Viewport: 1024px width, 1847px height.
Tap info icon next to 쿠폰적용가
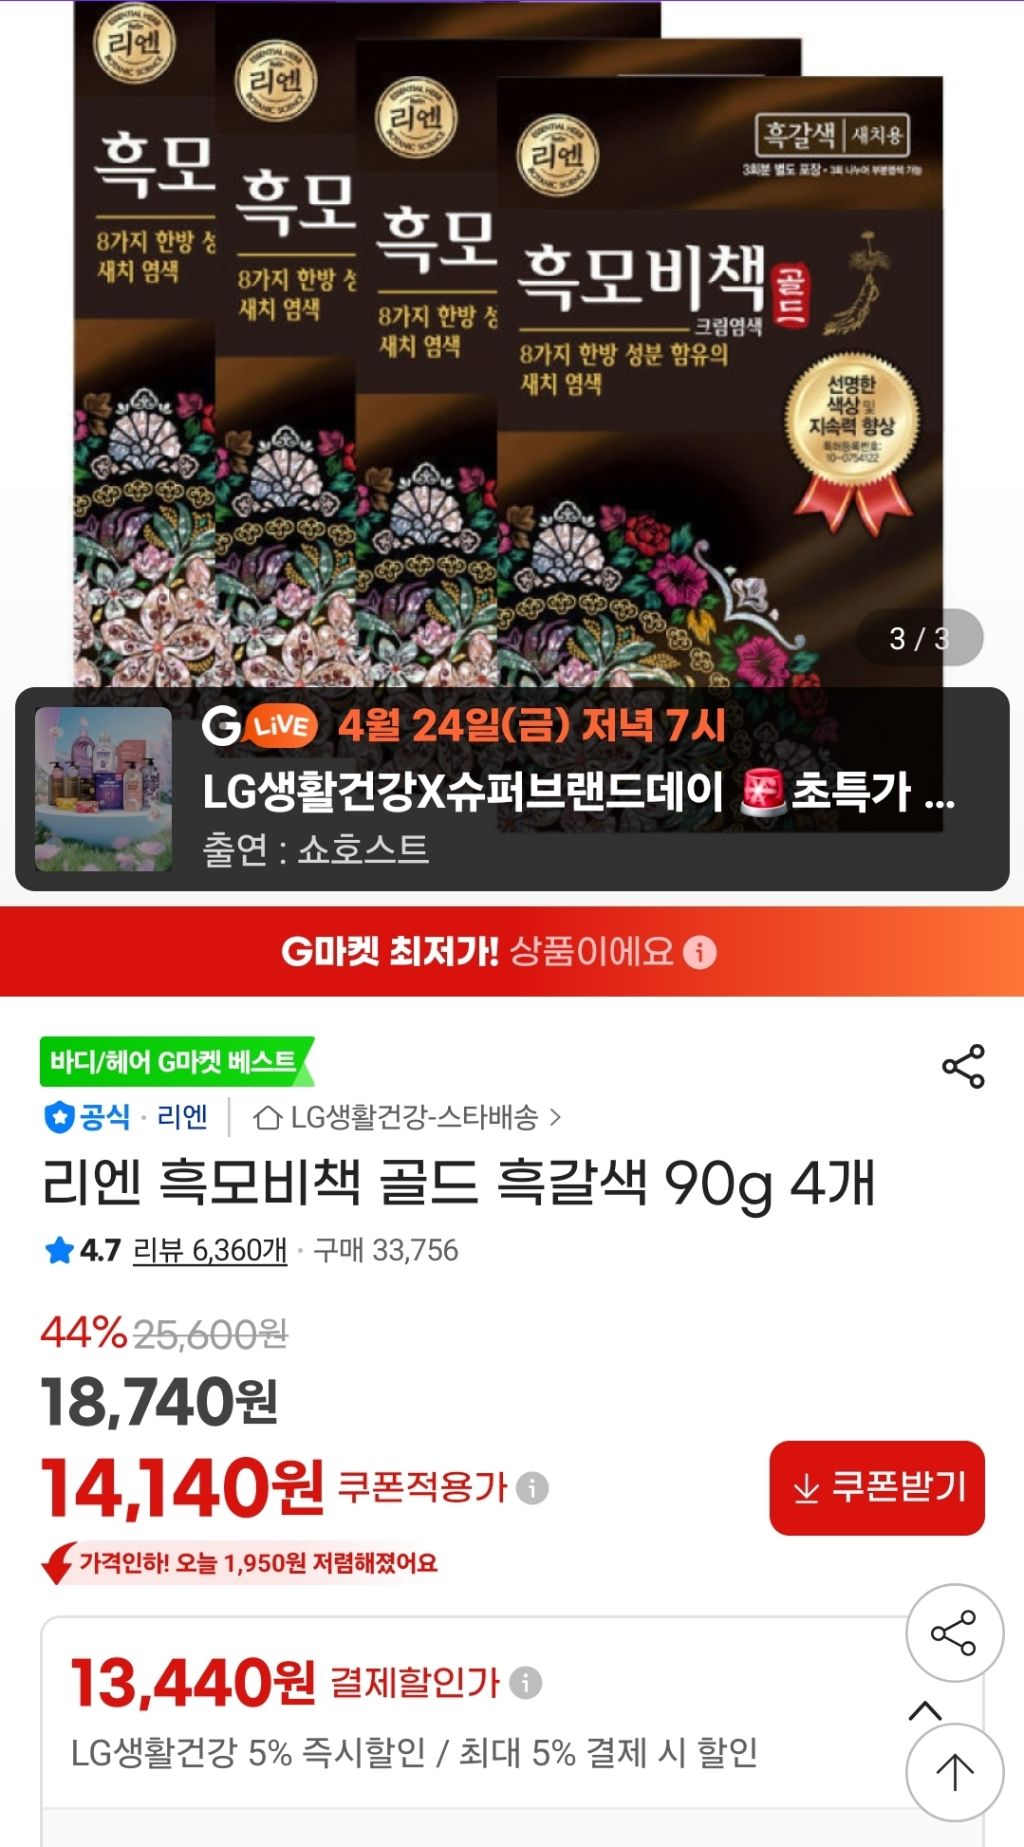tap(532, 1488)
